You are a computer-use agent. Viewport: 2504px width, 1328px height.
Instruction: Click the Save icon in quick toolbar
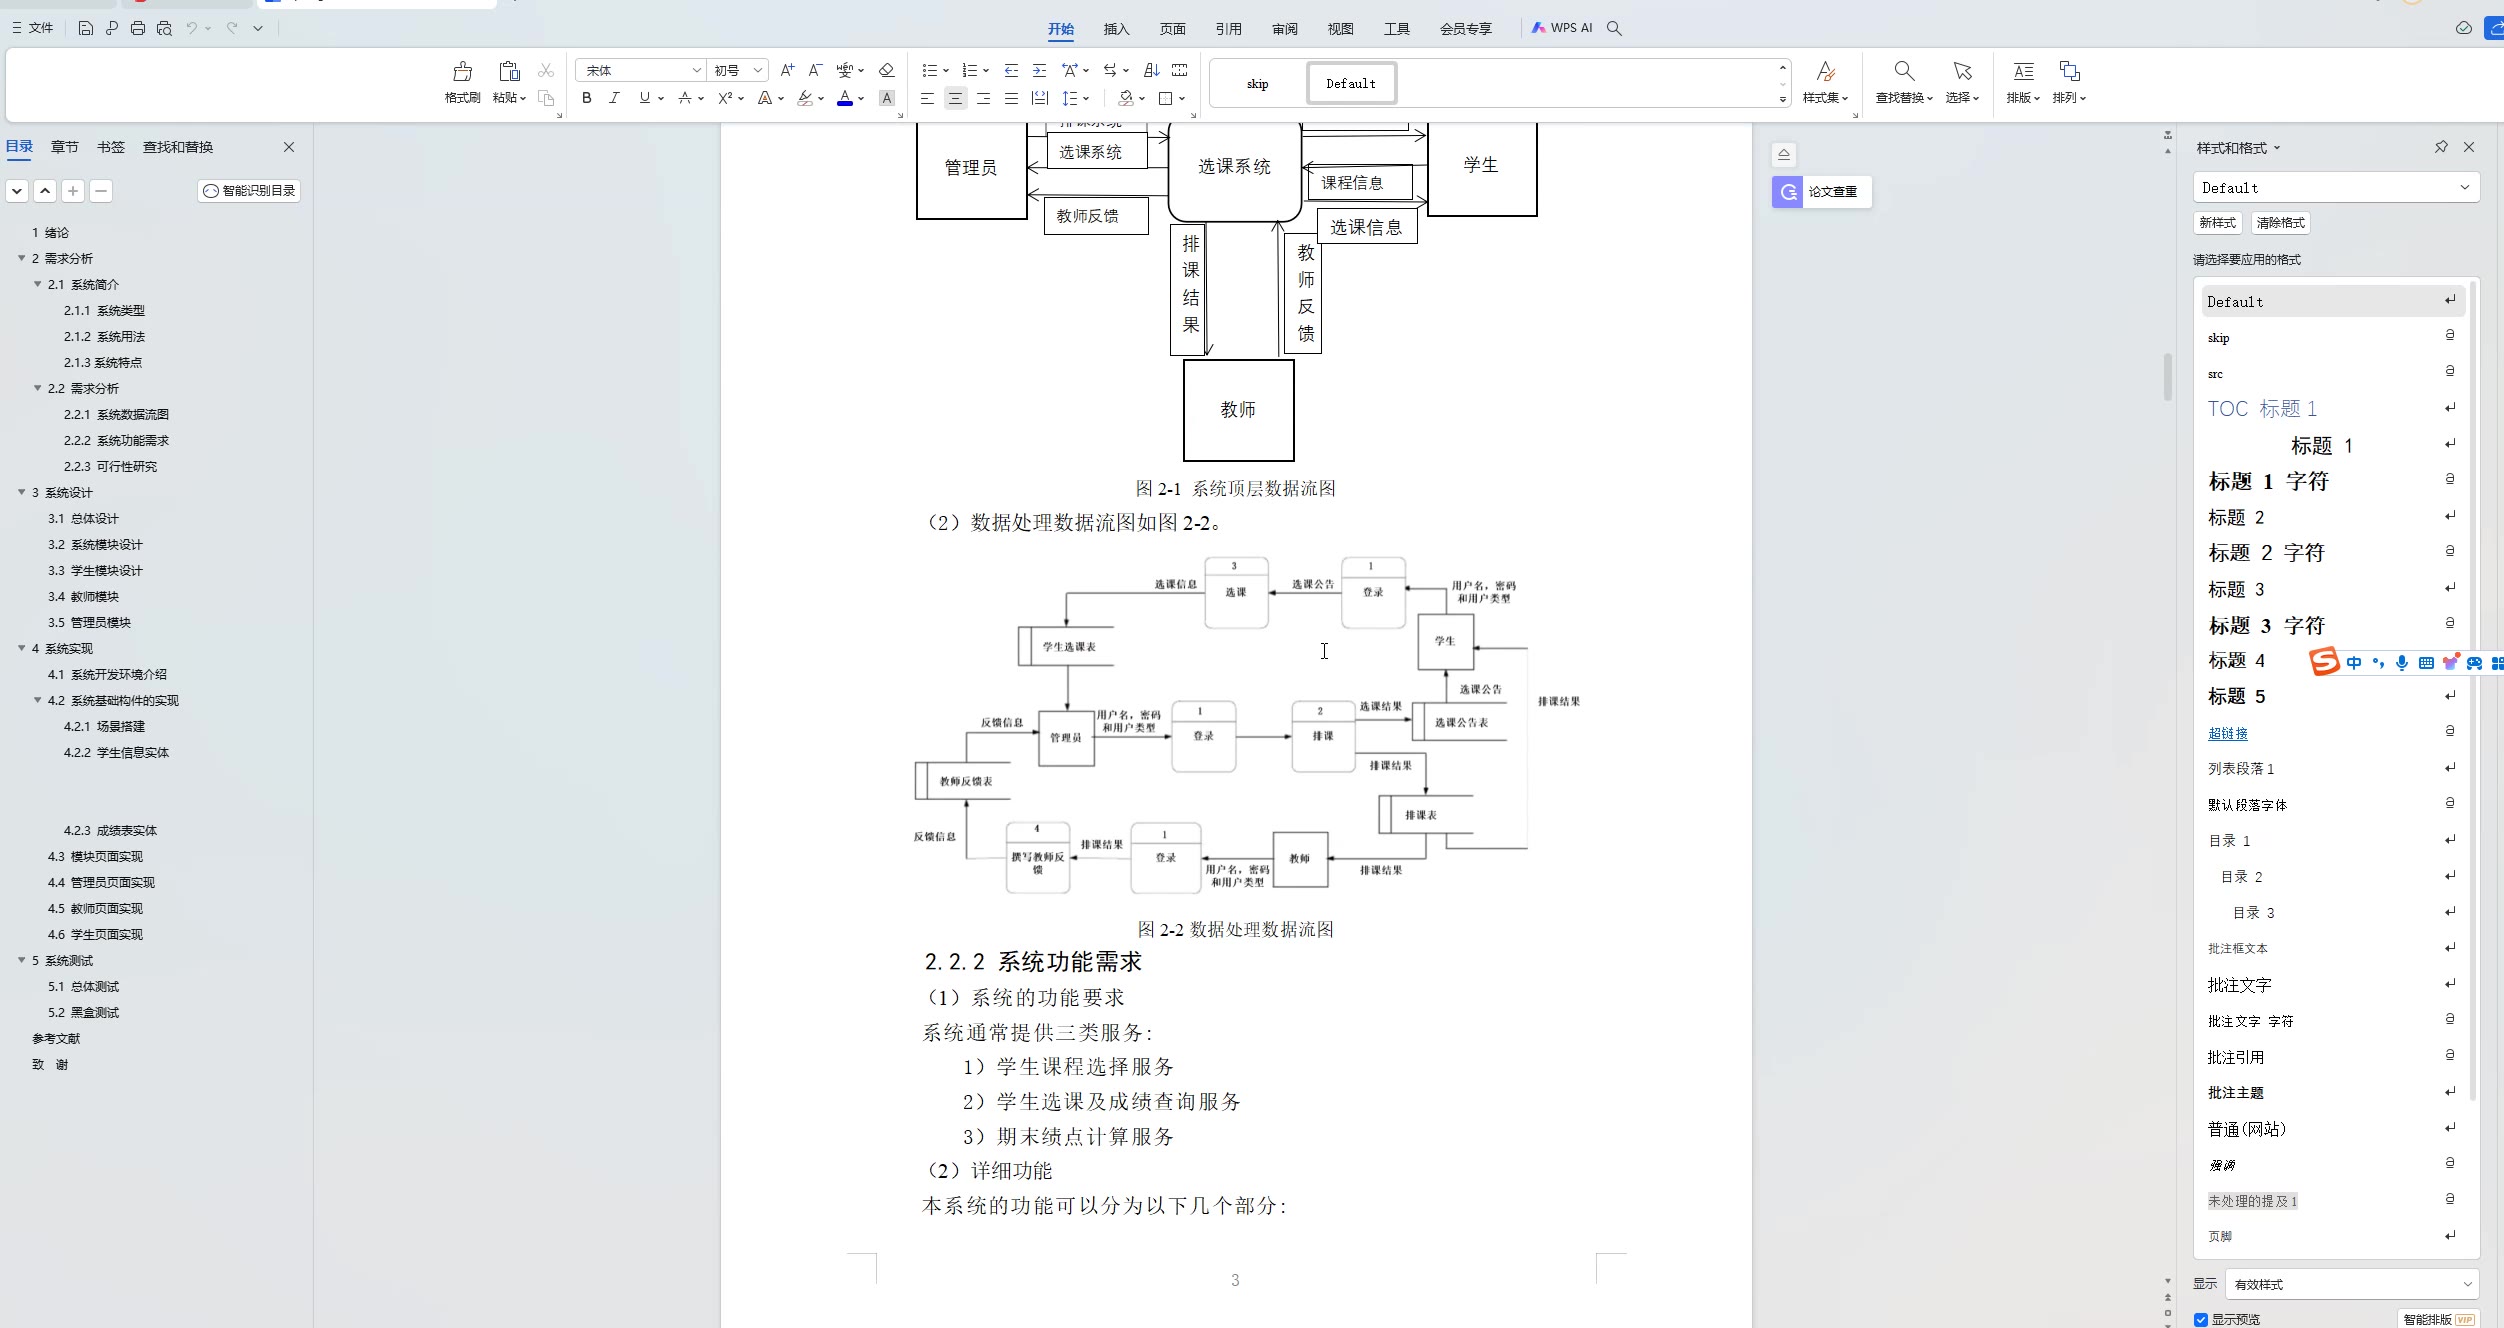(x=86, y=28)
